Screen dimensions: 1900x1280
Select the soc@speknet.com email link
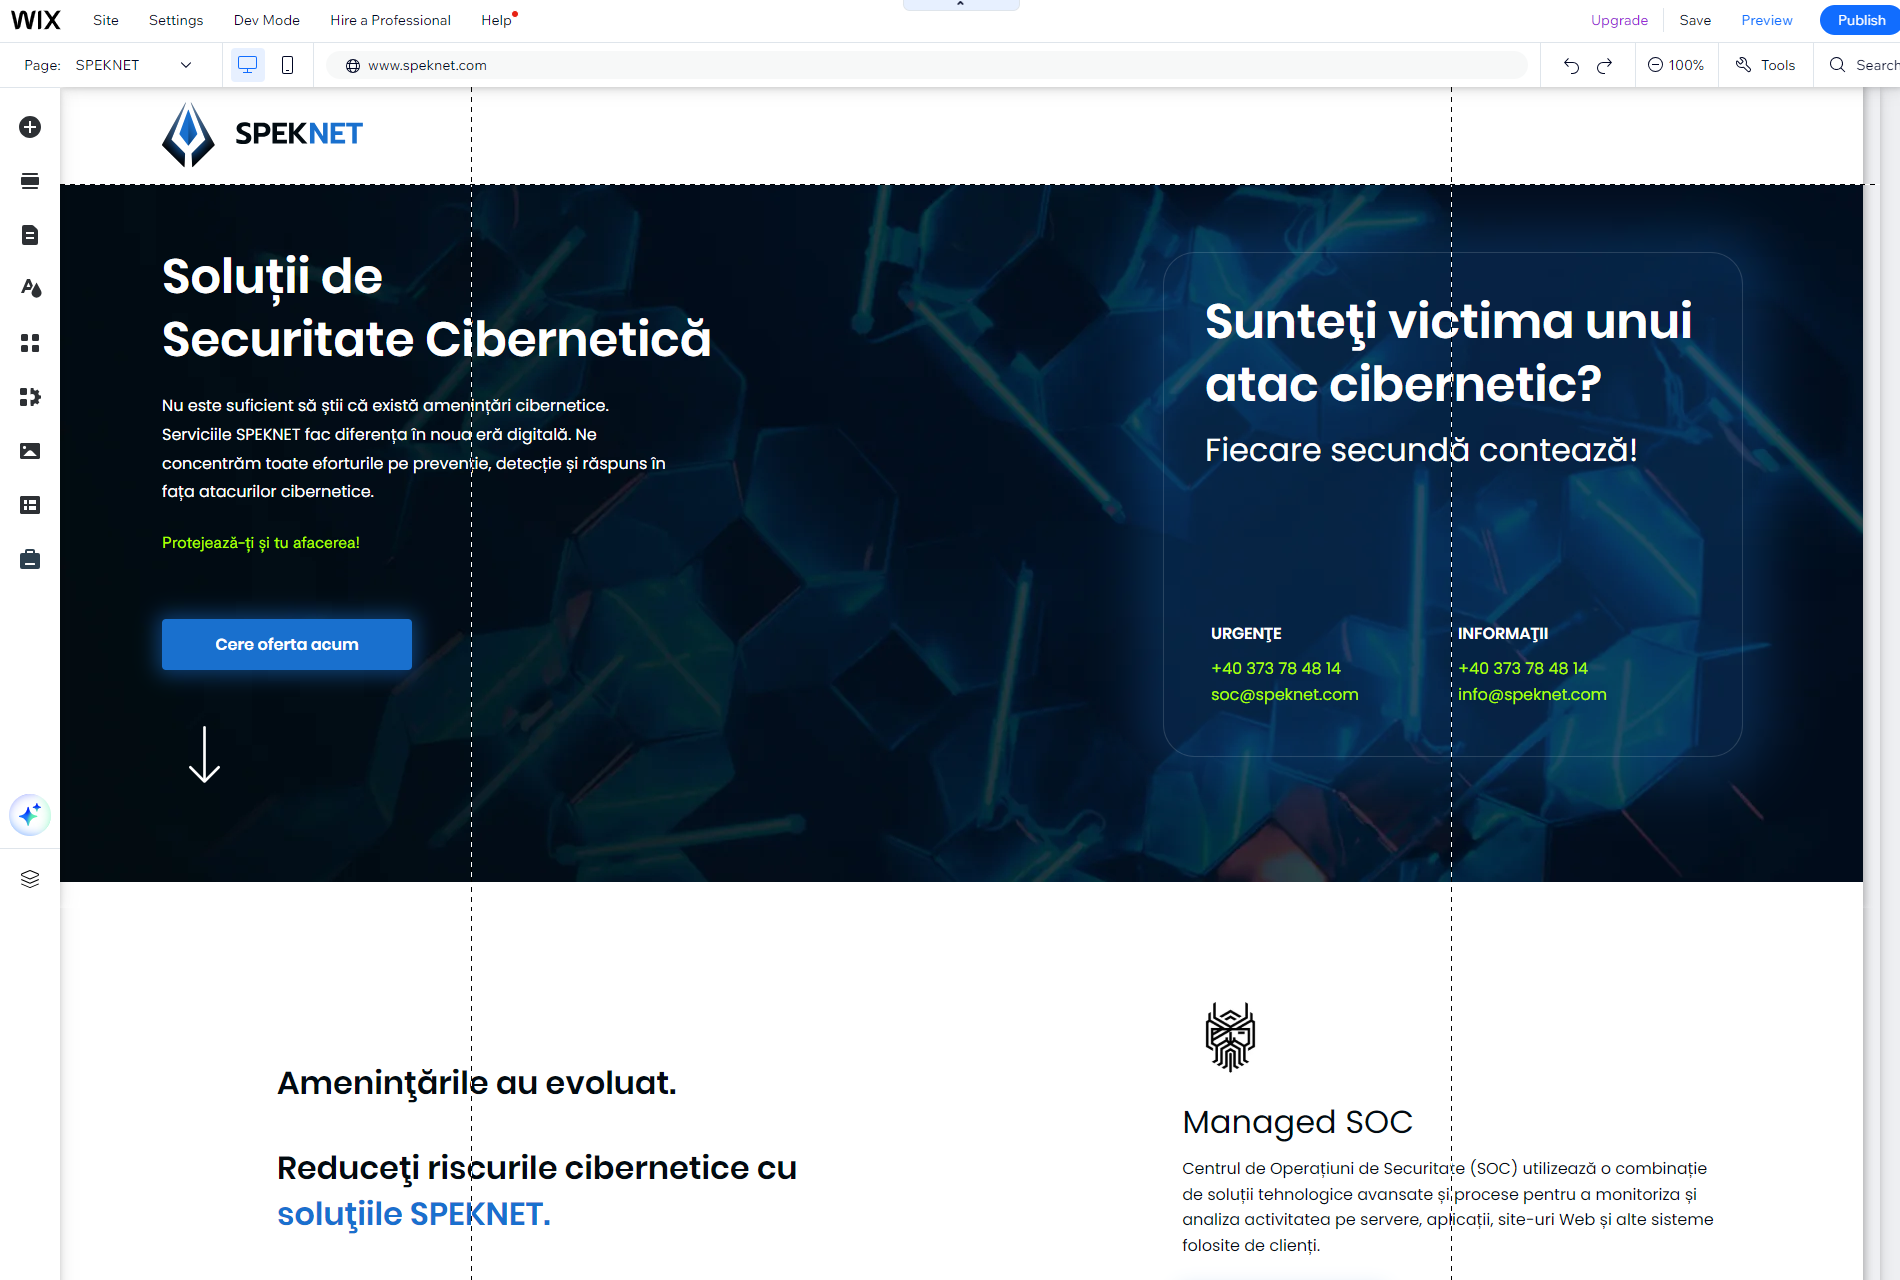1284,694
